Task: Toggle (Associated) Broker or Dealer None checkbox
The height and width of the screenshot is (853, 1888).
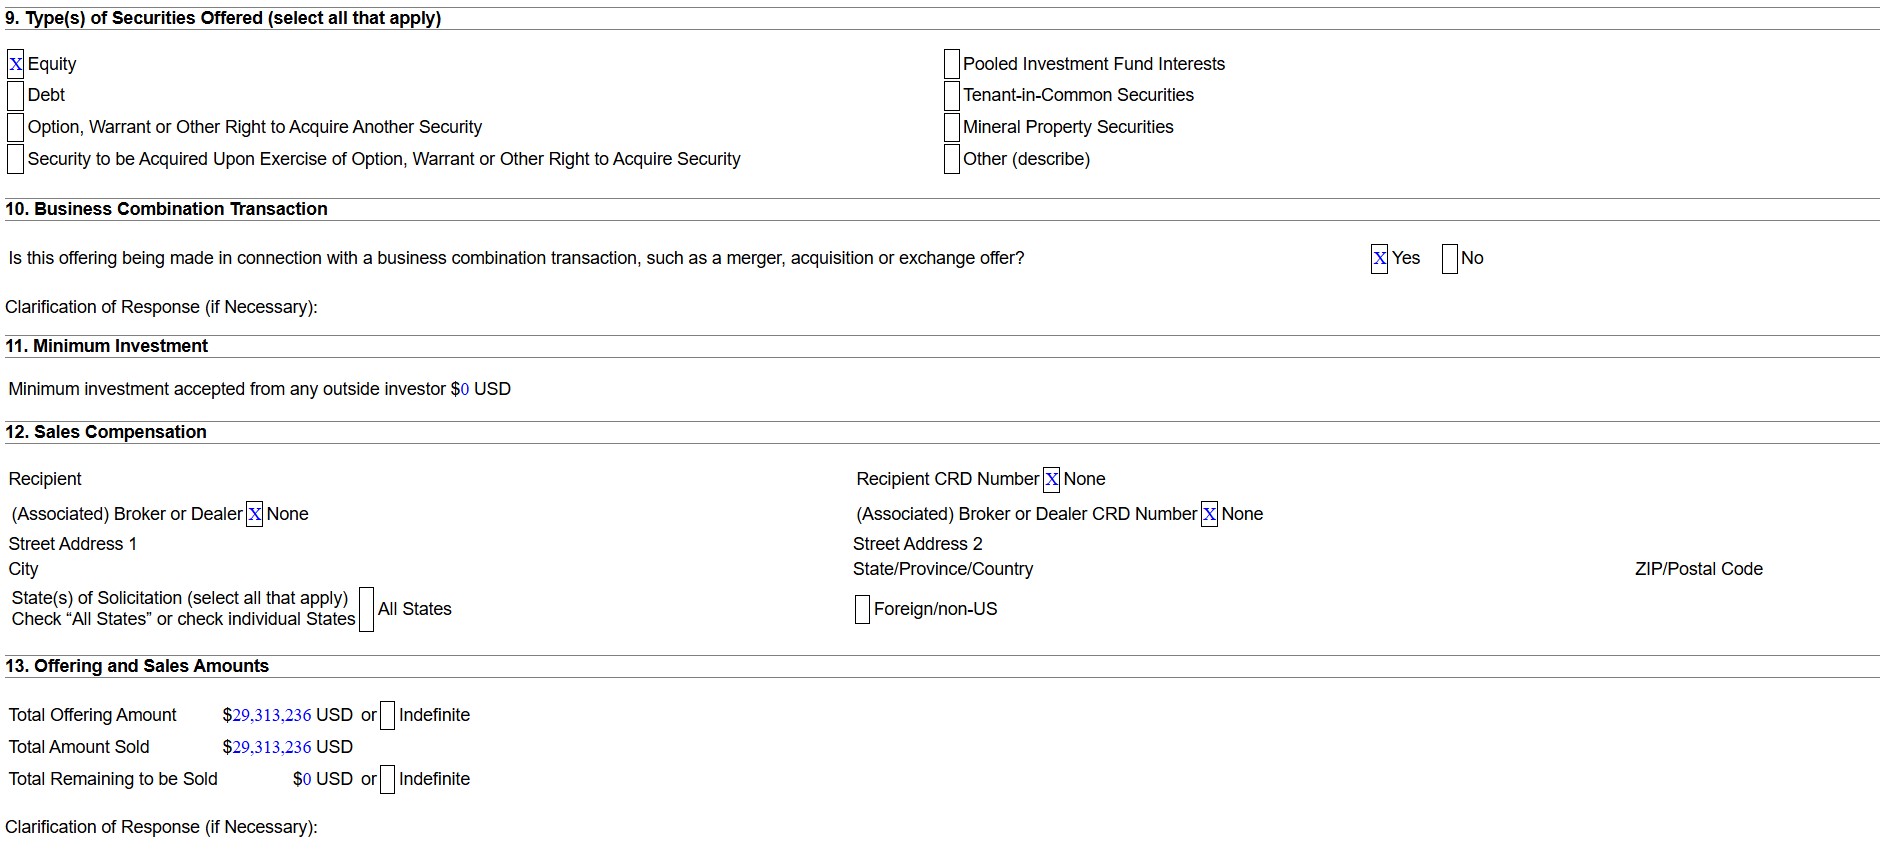Action: point(255,515)
